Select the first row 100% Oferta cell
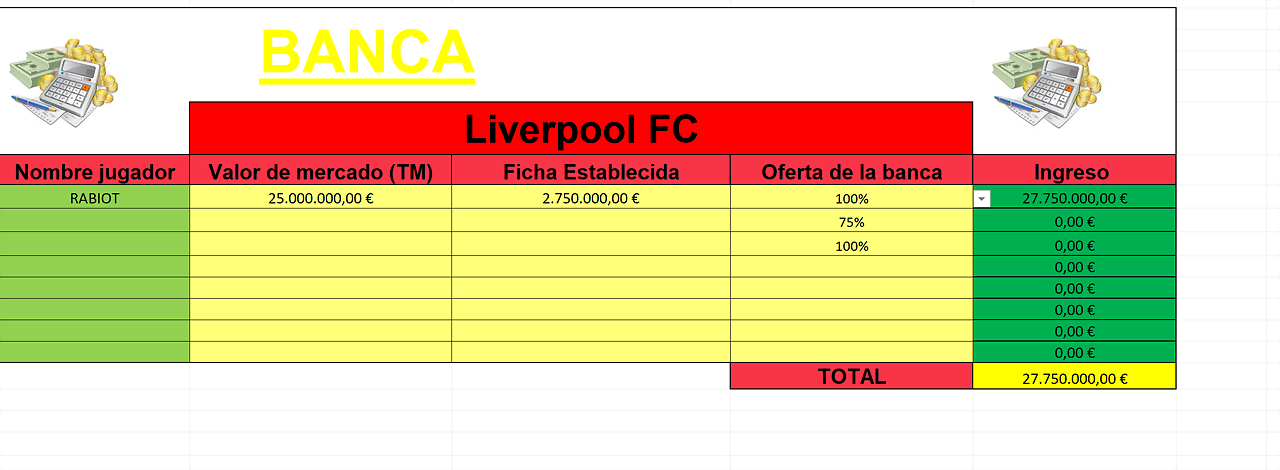This screenshot has width=1280, height=470. [852, 198]
